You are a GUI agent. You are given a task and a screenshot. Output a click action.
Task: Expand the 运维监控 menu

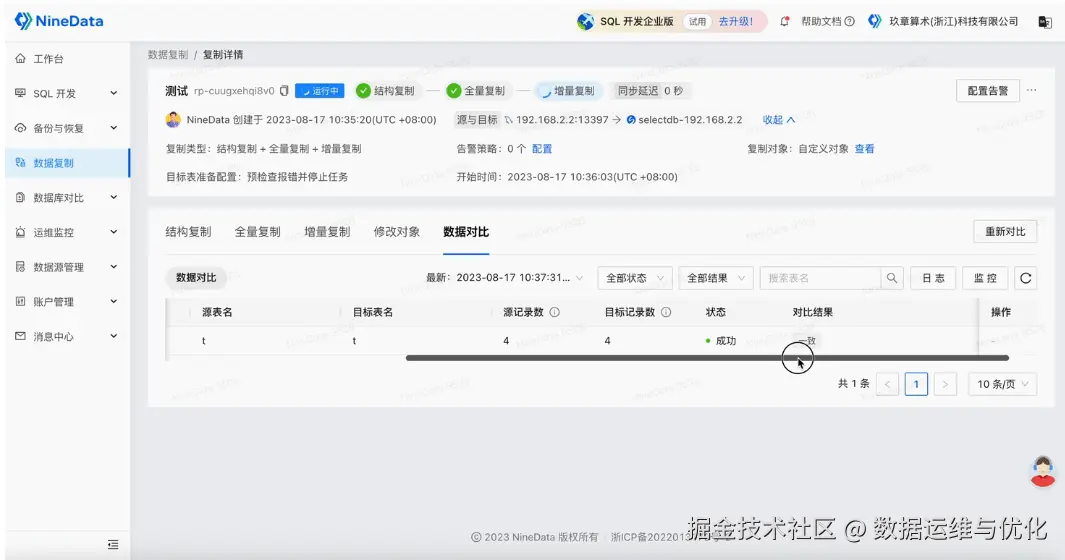(113, 232)
